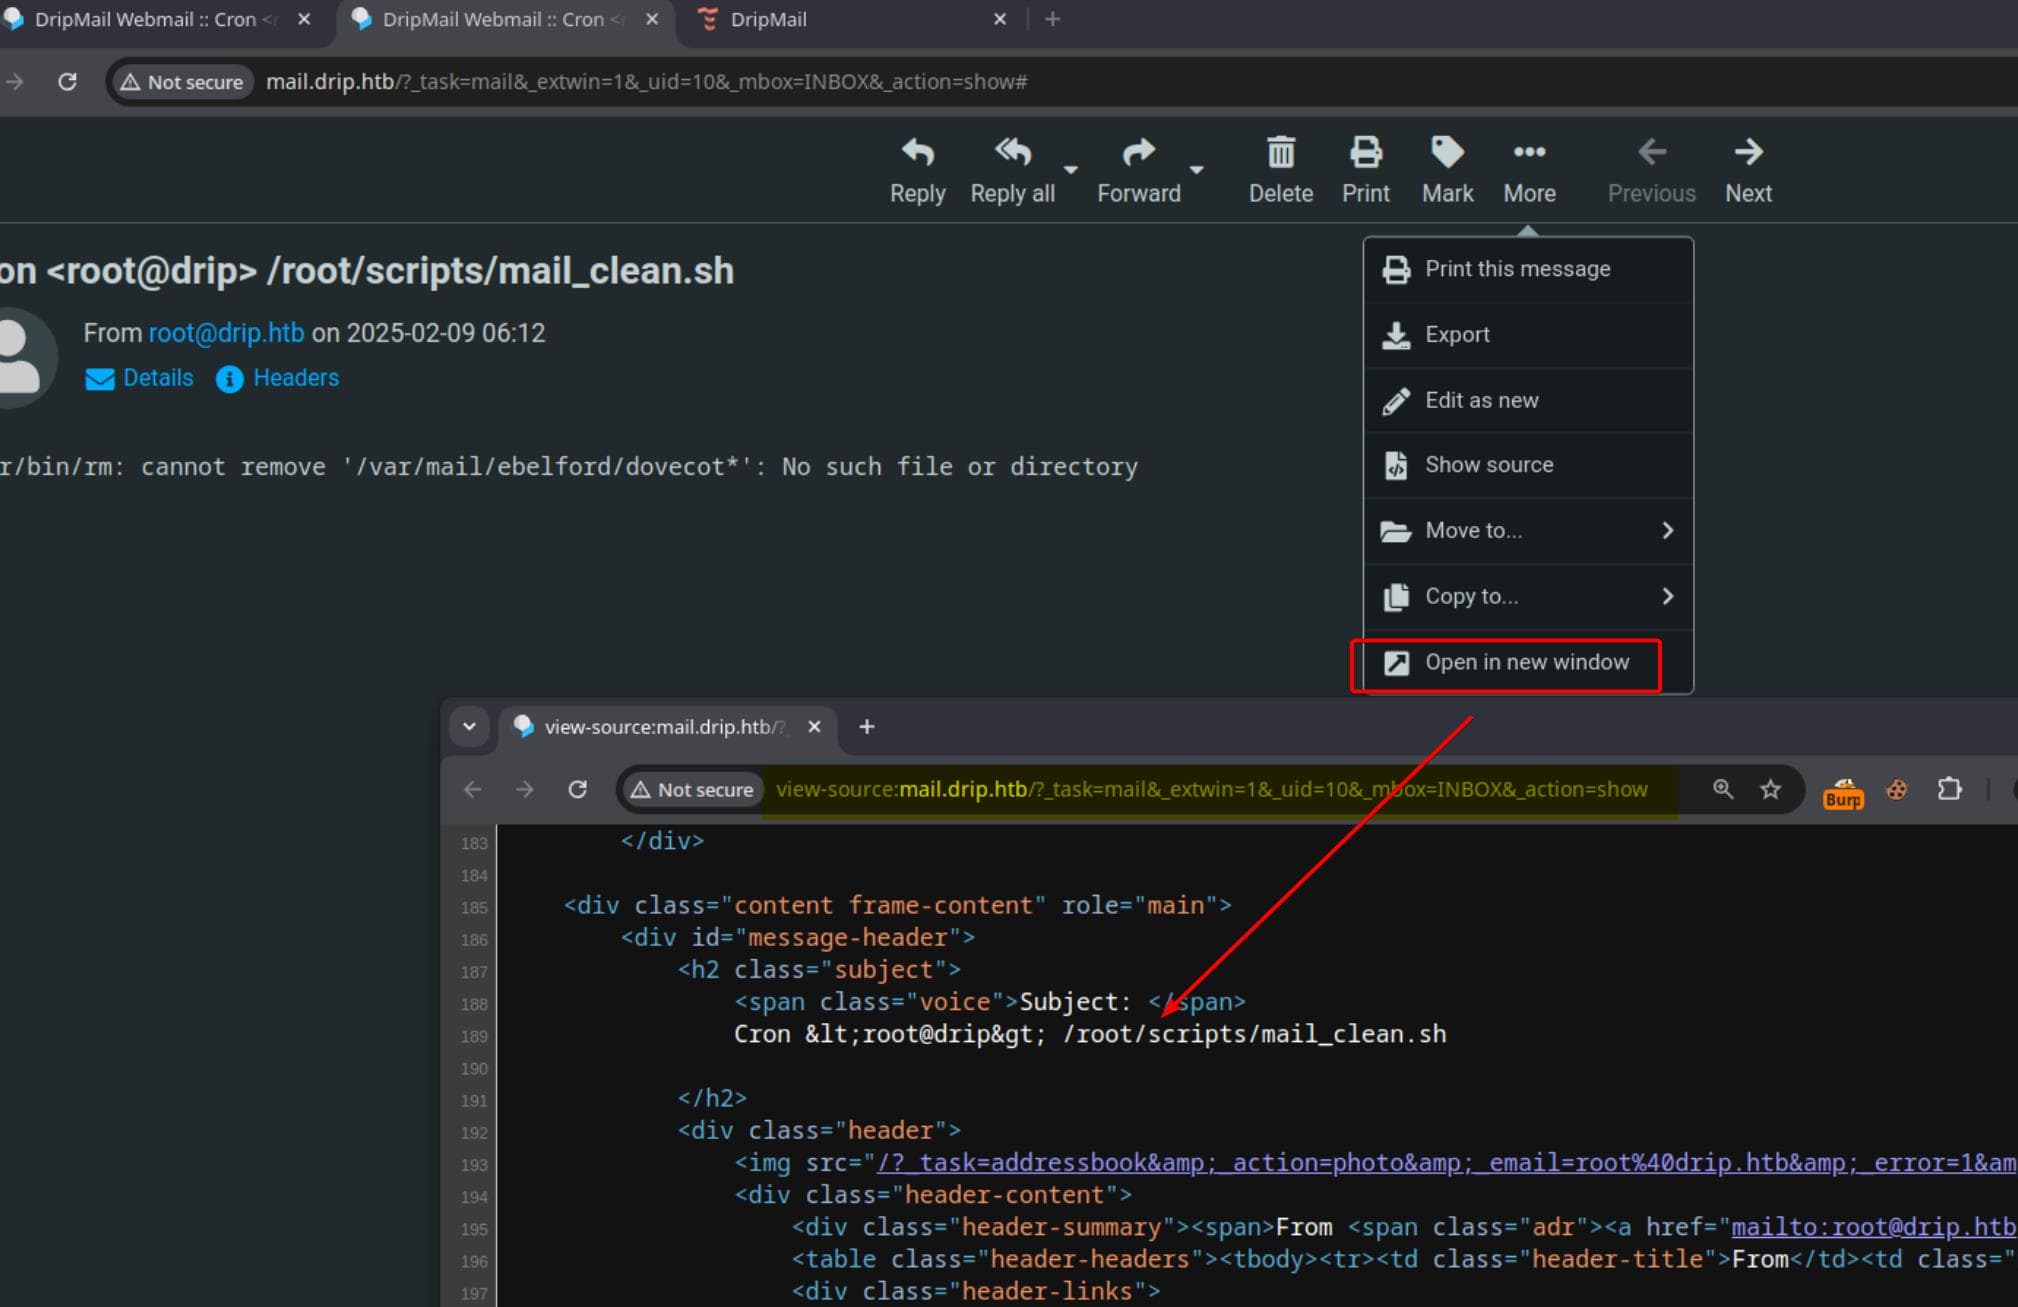Delete message using the trash icon
The image size is (2018, 1307).
coord(1280,153)
